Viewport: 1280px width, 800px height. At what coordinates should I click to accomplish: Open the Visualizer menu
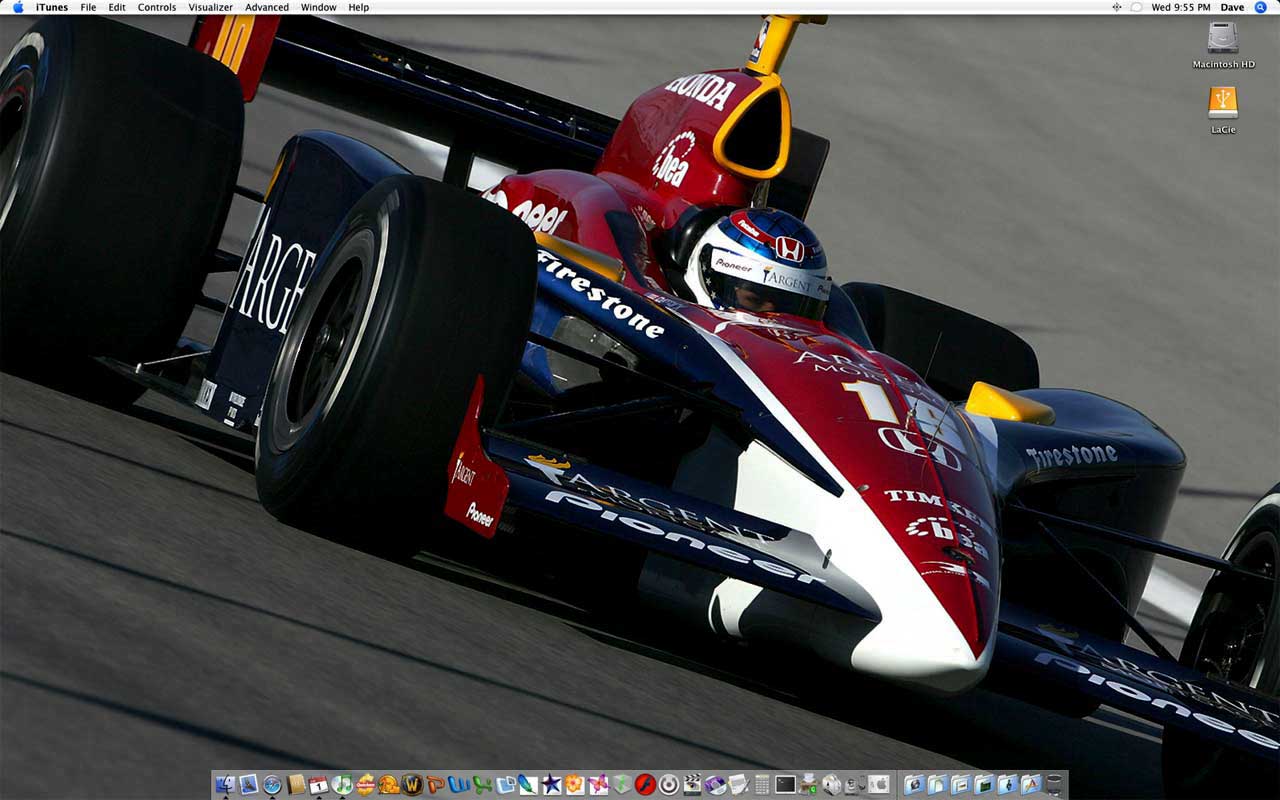[x=210, y=7]
